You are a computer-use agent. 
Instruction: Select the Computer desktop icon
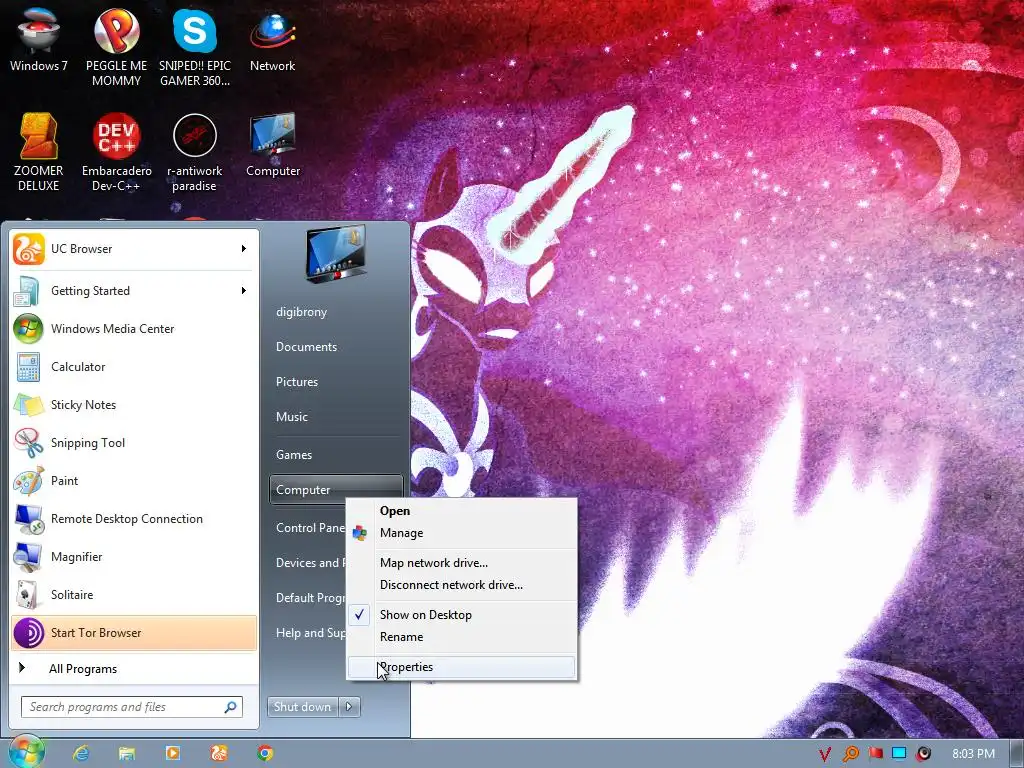point(272,145)
